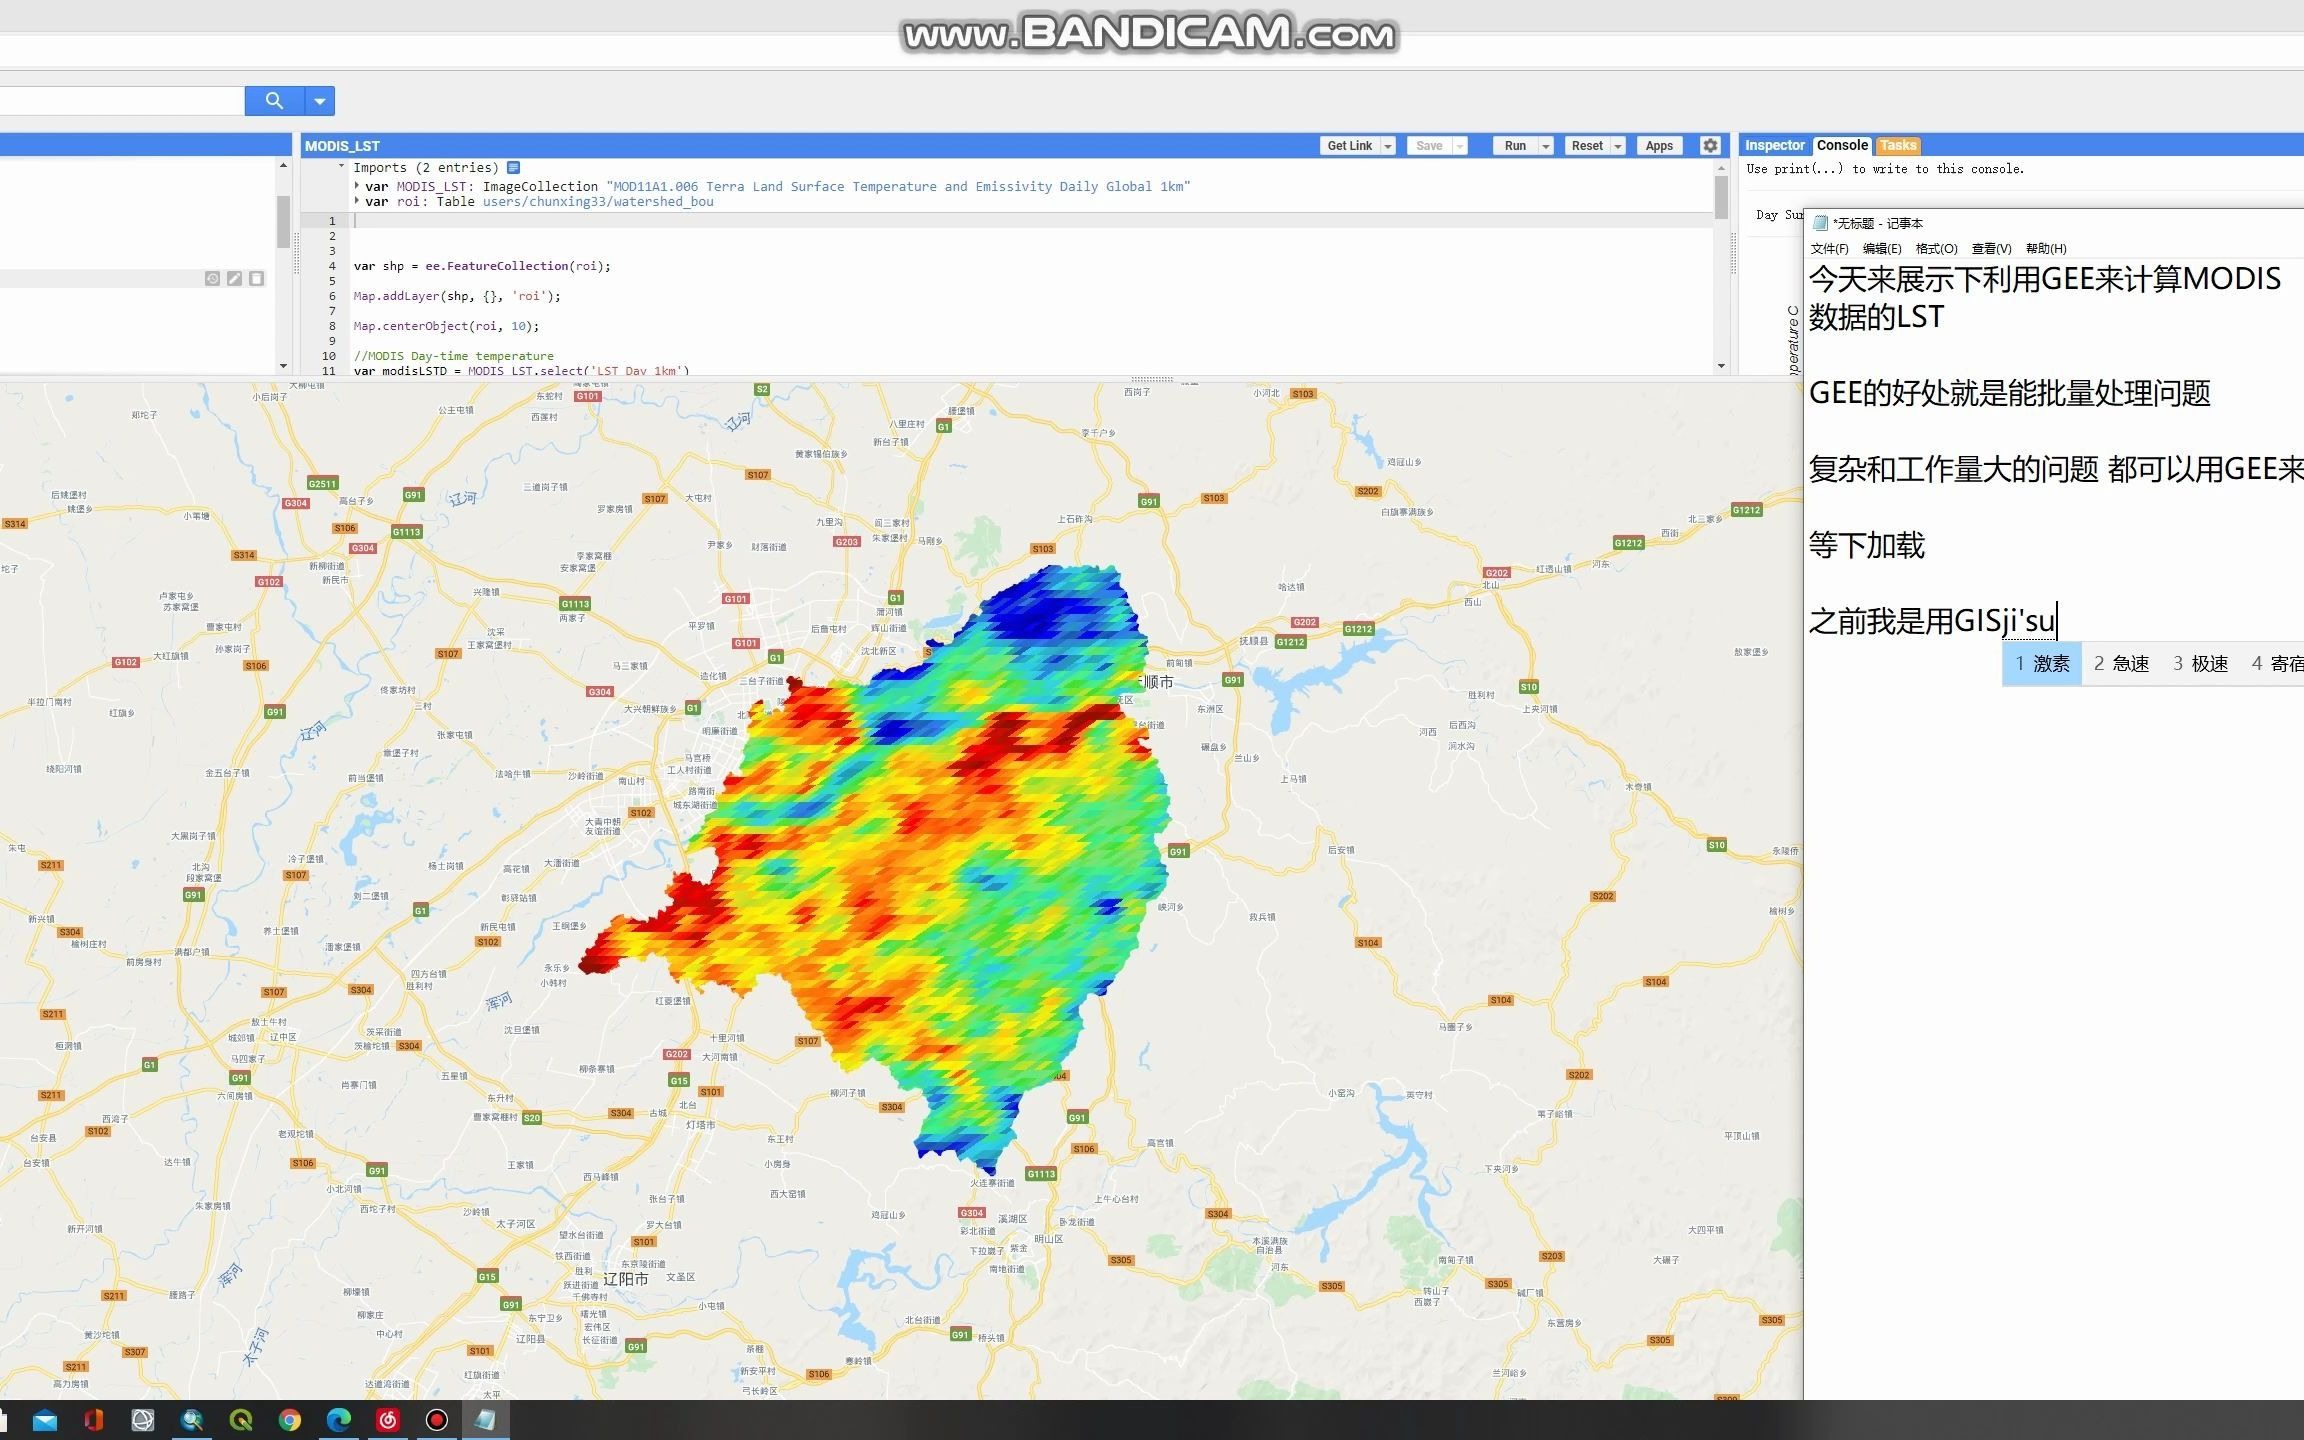
Task: Collapse the Imports (2 entries) section
Action: coord(341,167)
